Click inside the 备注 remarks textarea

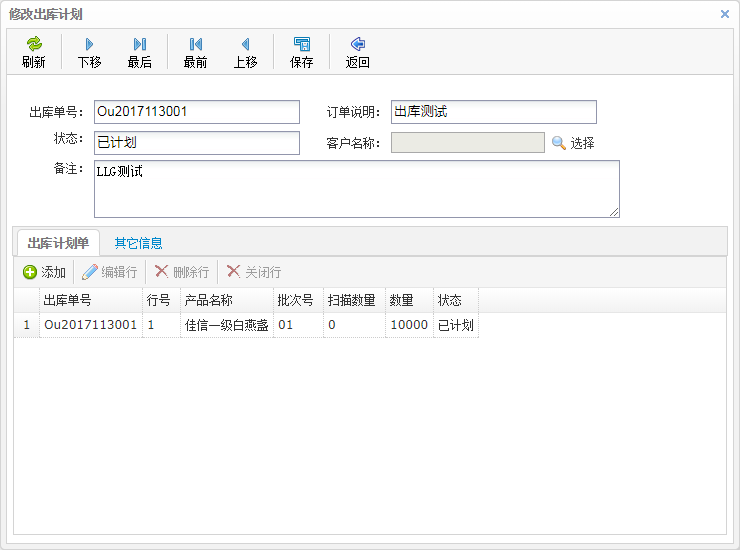click(x=356, y=188)
